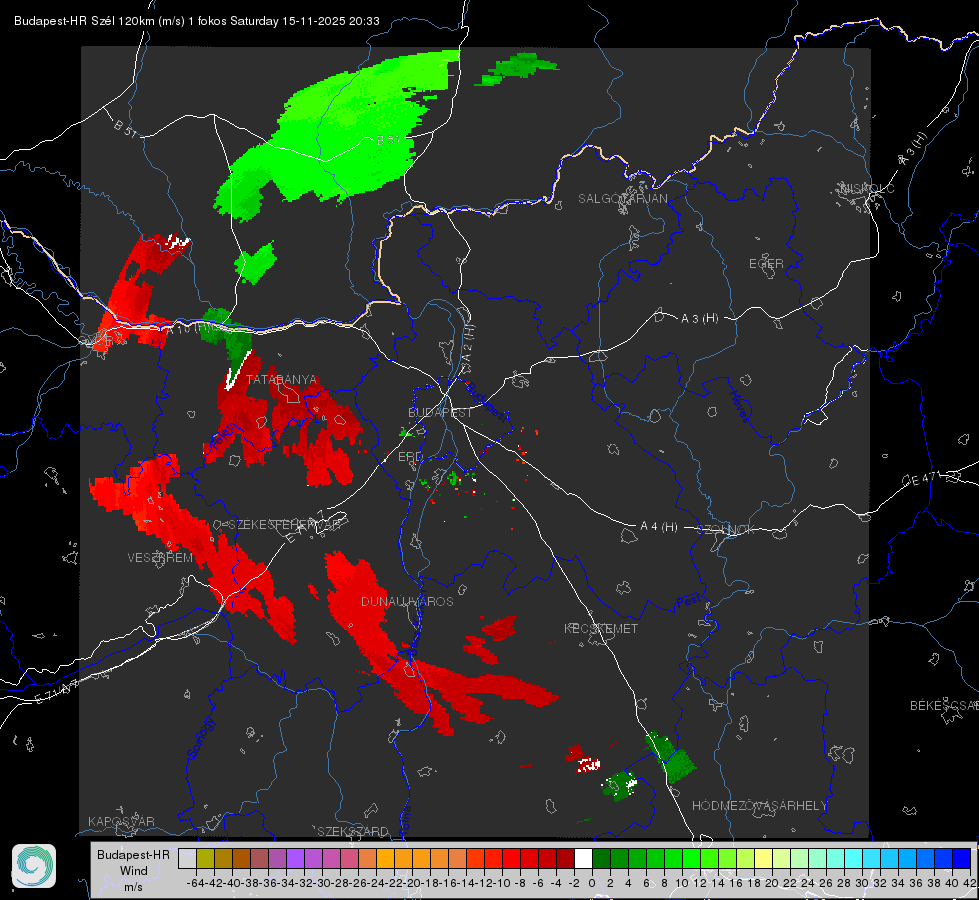This screenshot has width=979, height=900.
Task: Click the swirl logo icon beside the legend
Action: [34, 866]
